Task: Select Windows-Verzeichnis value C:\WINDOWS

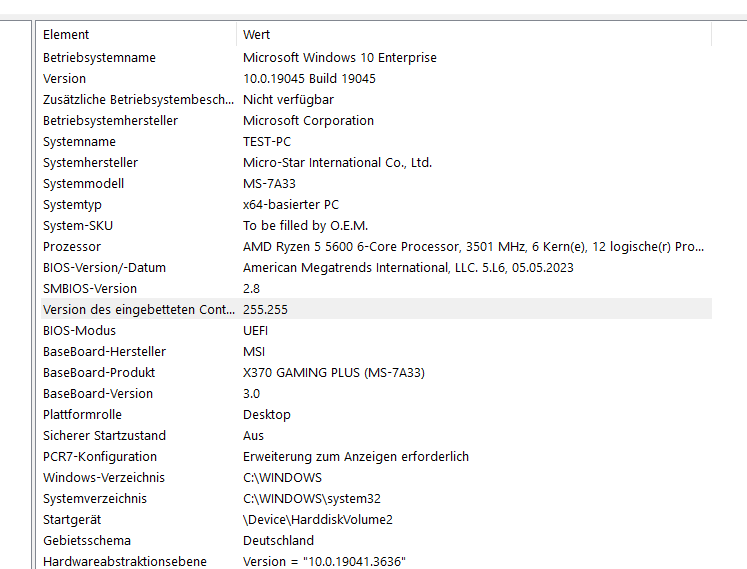Action: pyautogui.click(x=283, y=477)
